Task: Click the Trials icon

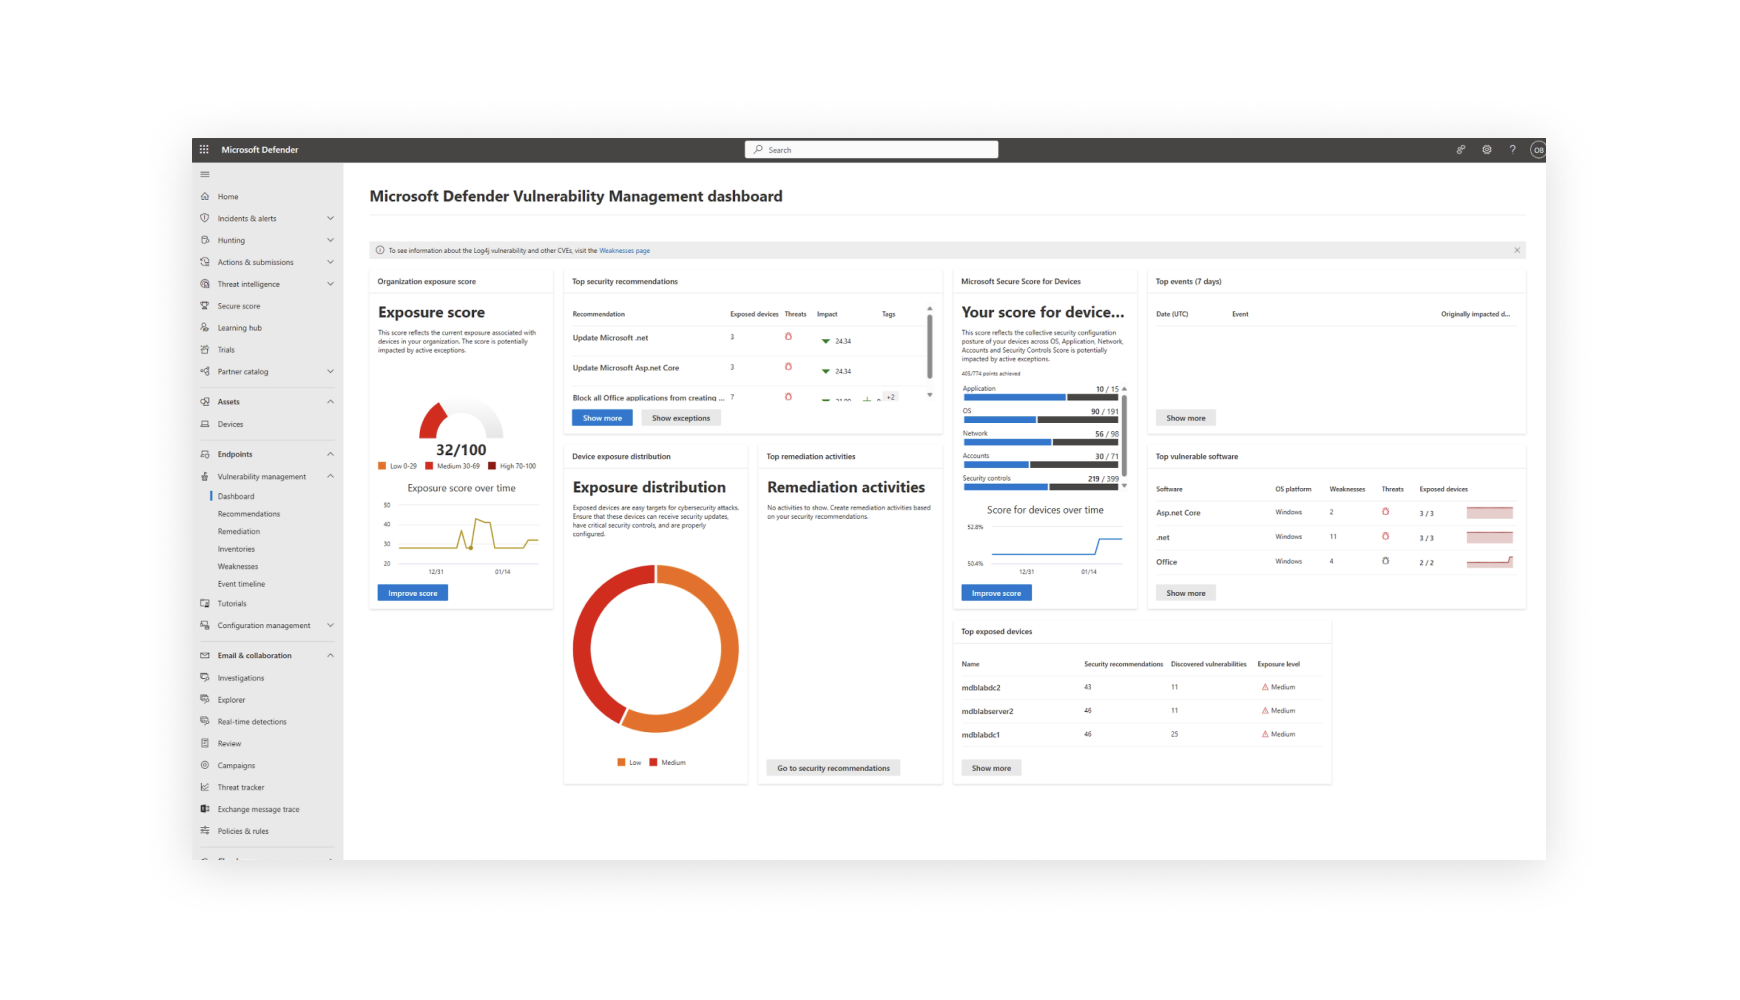Action: [205, 350]
